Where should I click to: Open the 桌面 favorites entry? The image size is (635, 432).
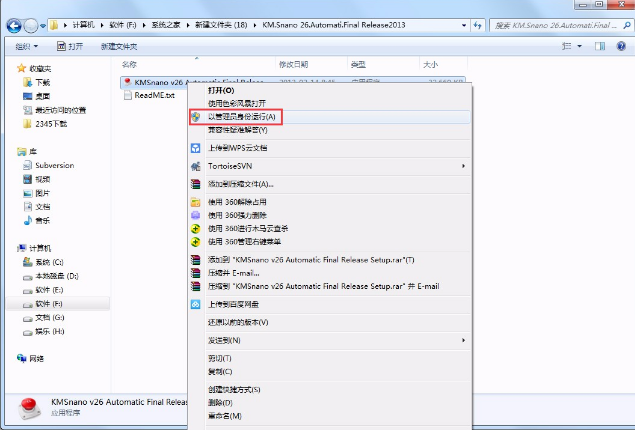pyautogui.click(x=42, y=96)
